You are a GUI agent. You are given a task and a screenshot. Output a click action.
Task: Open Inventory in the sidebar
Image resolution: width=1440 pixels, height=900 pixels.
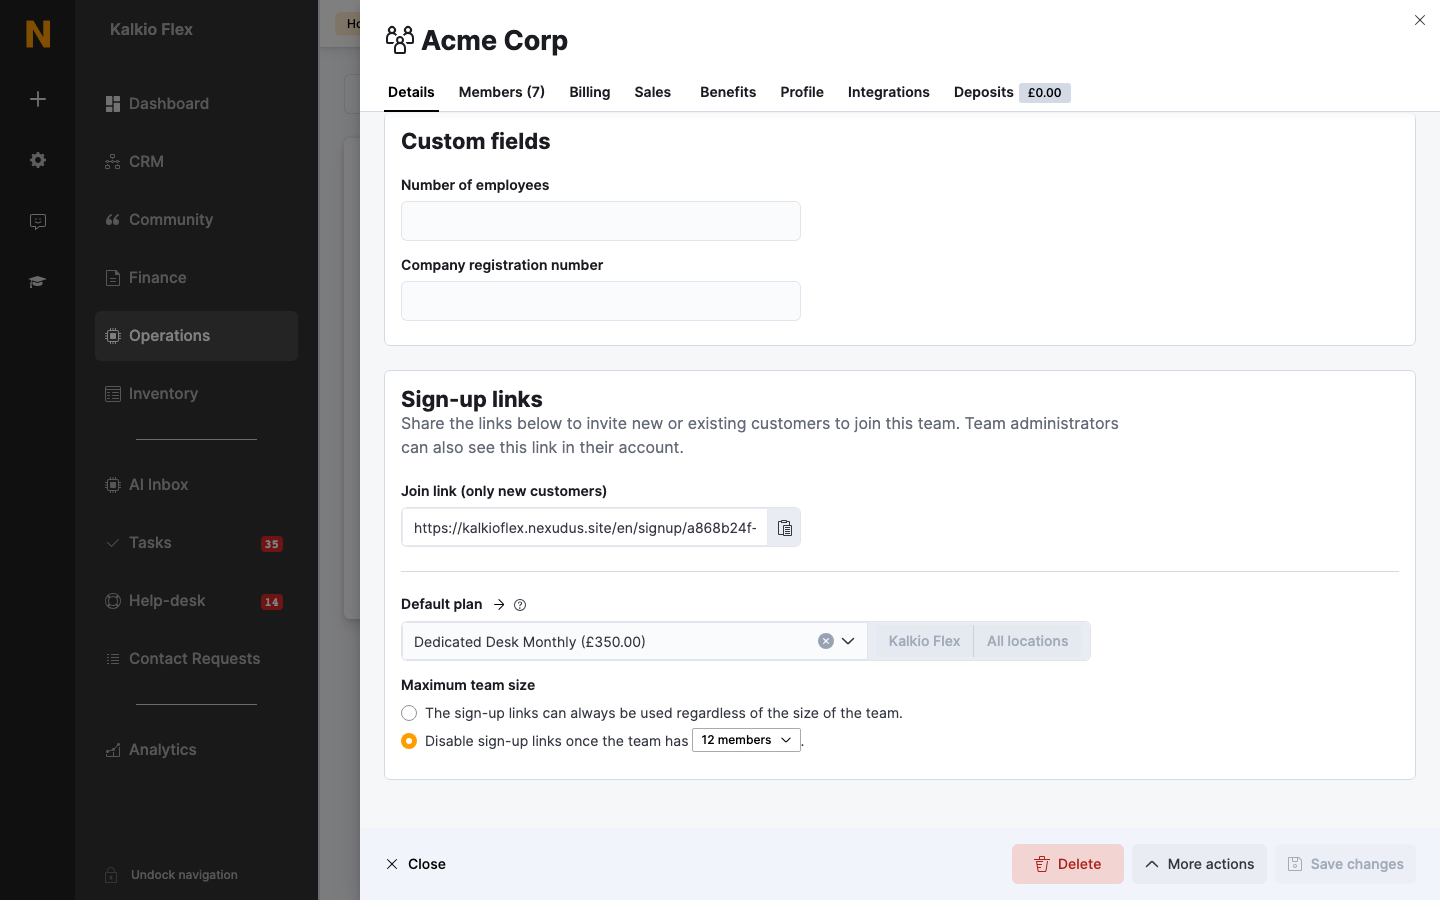(x=196, y=394)
